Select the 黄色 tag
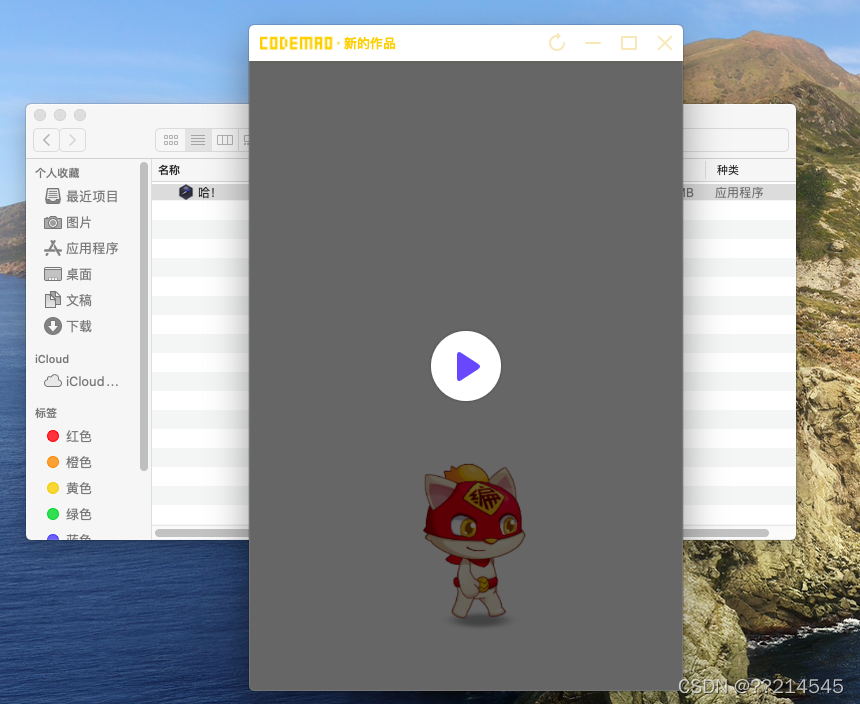Screen dimensions: 860x704 [69, 488]
